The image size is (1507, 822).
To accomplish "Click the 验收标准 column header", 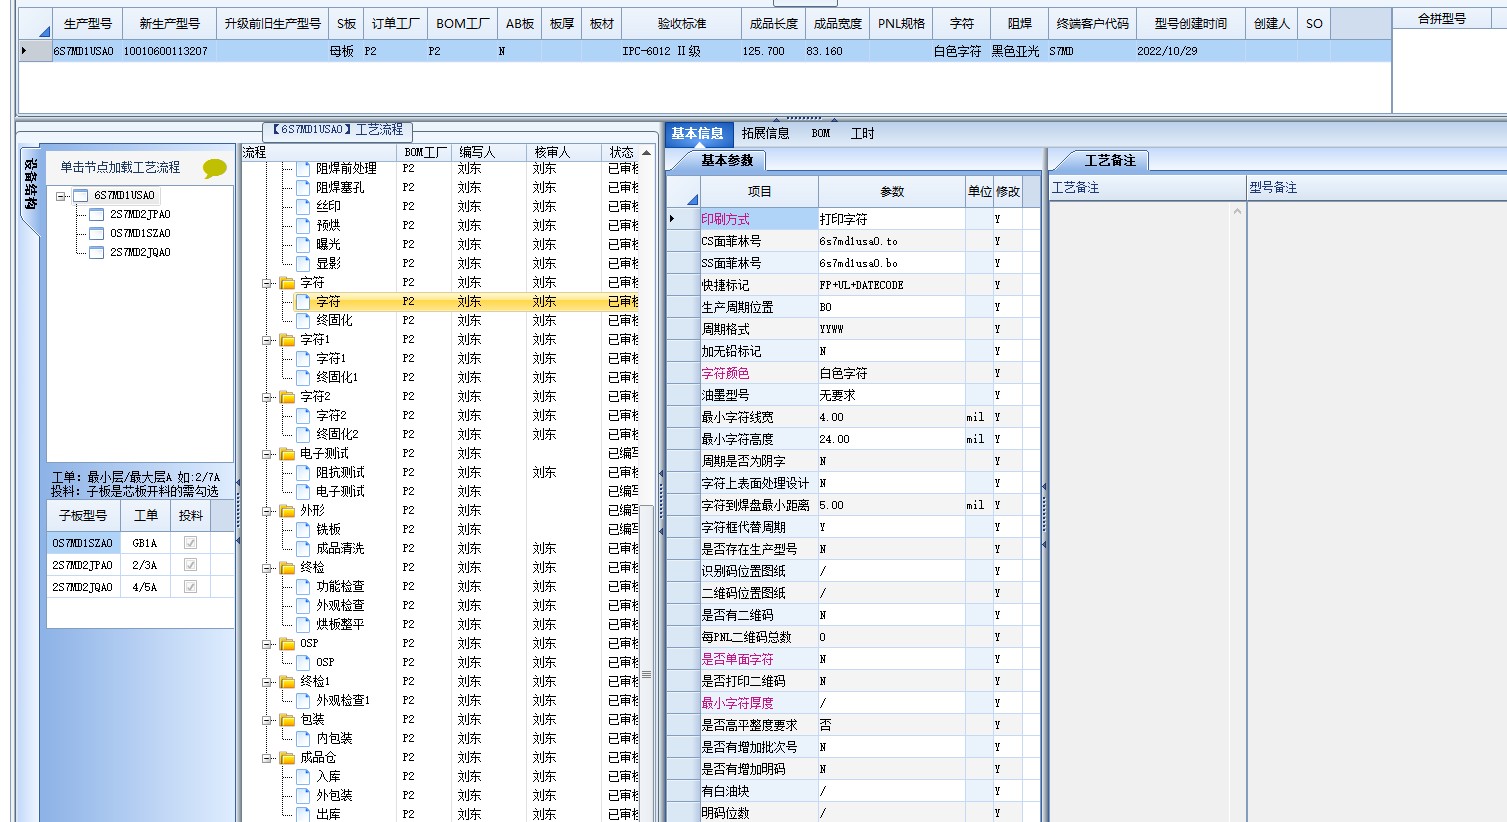I will [681, 24].
